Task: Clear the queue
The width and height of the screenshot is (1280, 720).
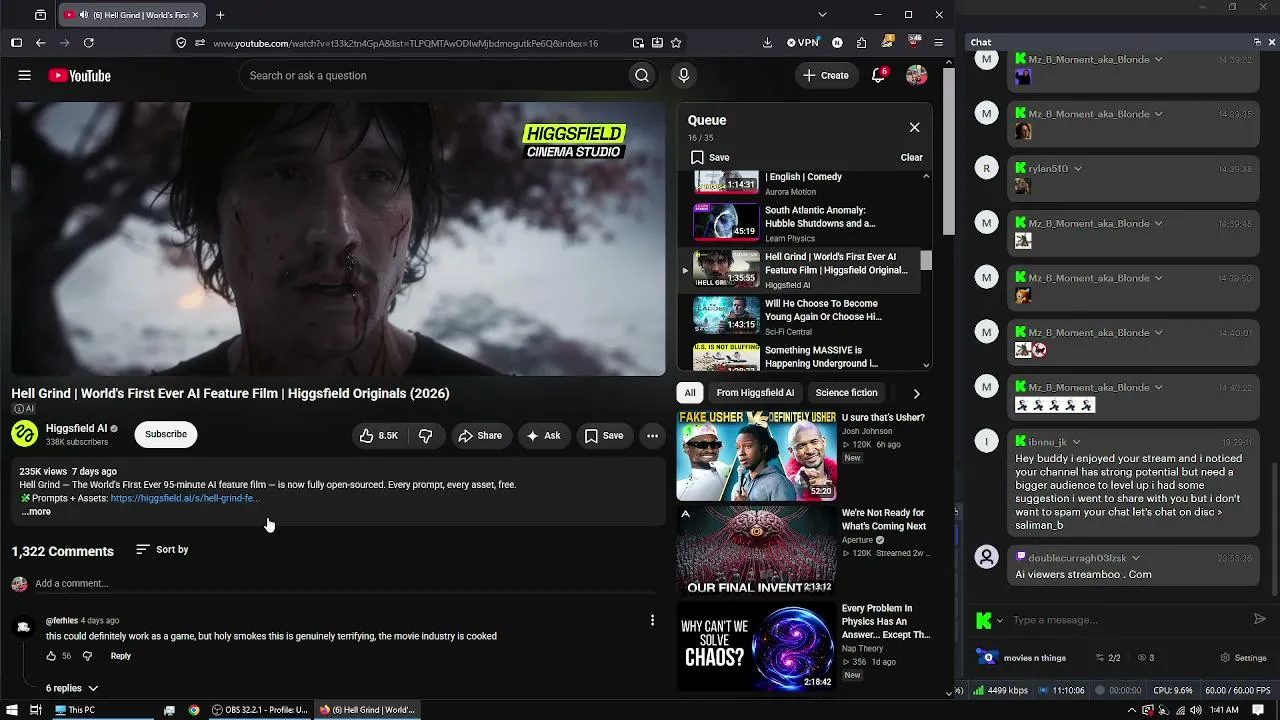Action: [x=911, y=157]
